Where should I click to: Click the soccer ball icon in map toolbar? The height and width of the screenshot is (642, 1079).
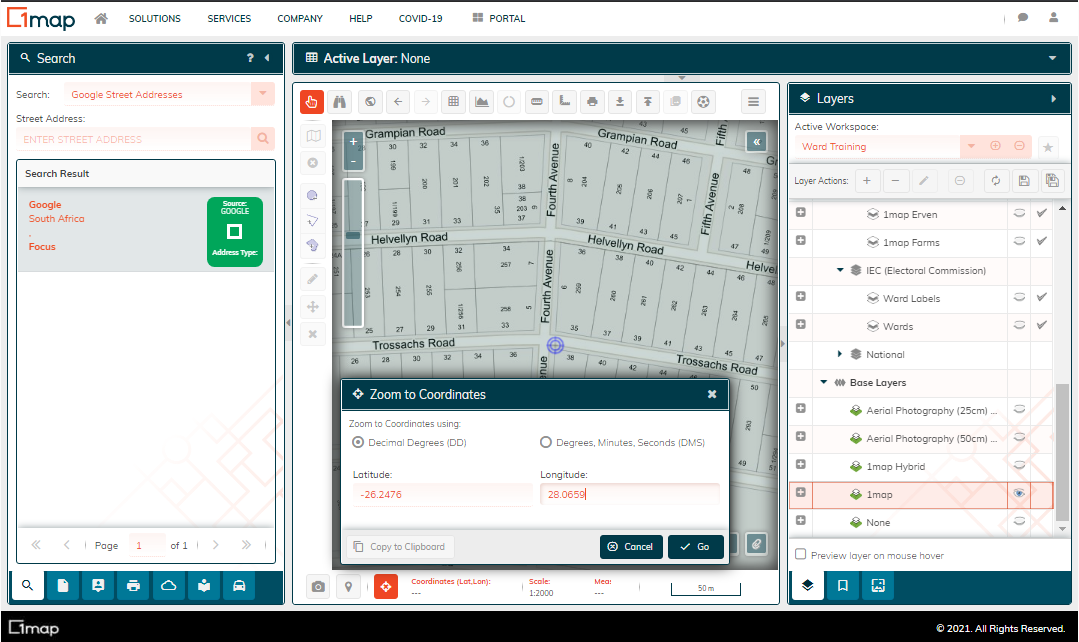[x=703, y=102]
